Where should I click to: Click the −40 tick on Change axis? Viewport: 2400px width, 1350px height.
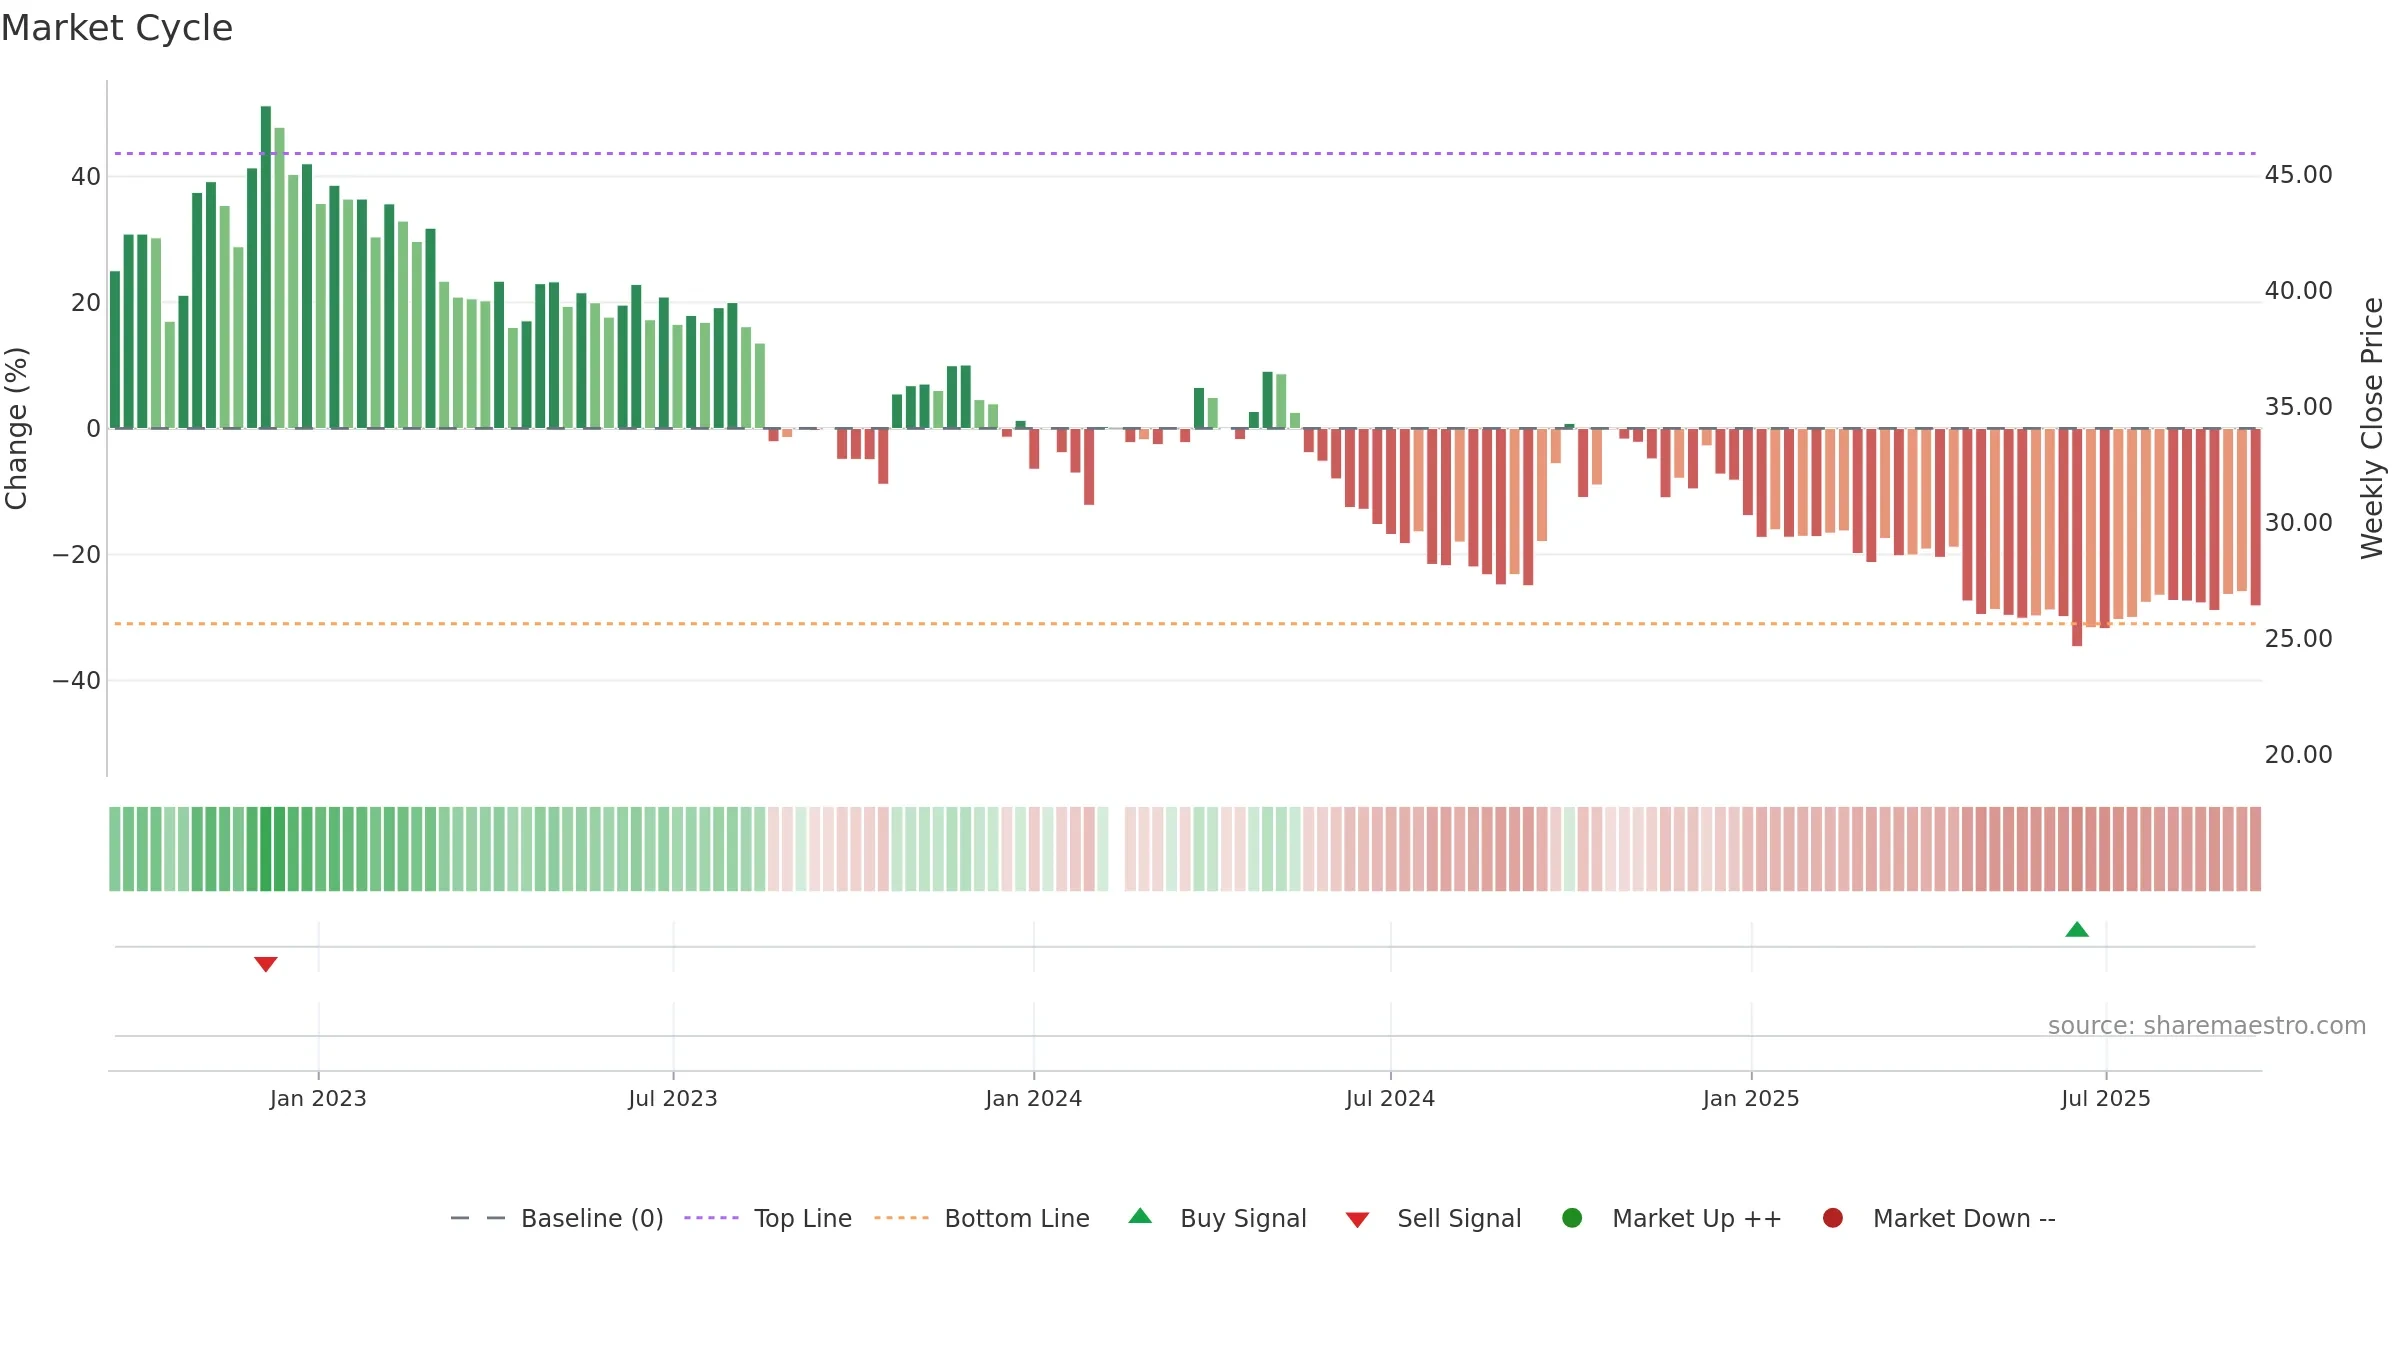pyautogui.click(x=77, y=681)
